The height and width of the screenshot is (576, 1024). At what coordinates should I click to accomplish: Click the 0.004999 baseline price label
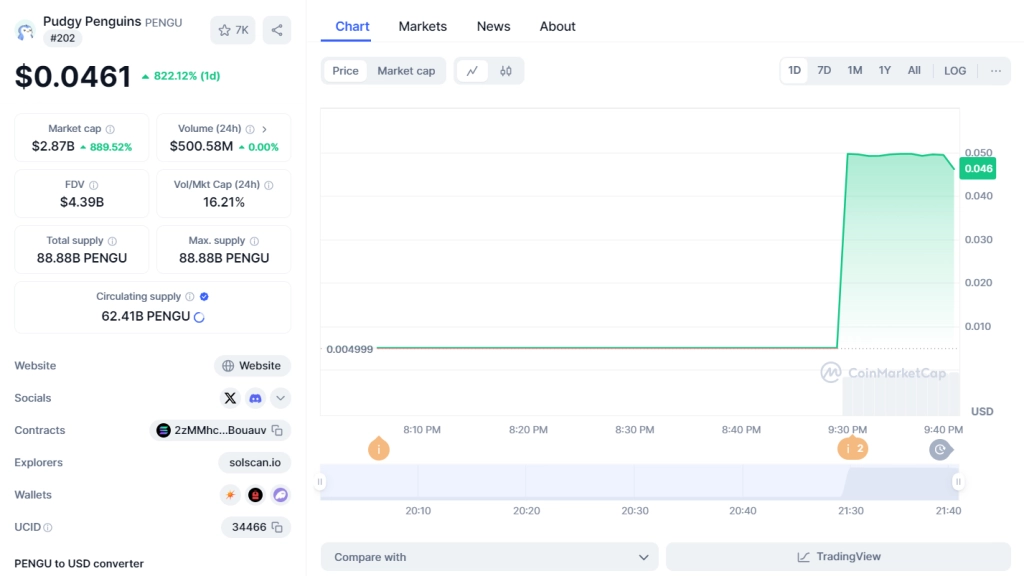point(349,349)
